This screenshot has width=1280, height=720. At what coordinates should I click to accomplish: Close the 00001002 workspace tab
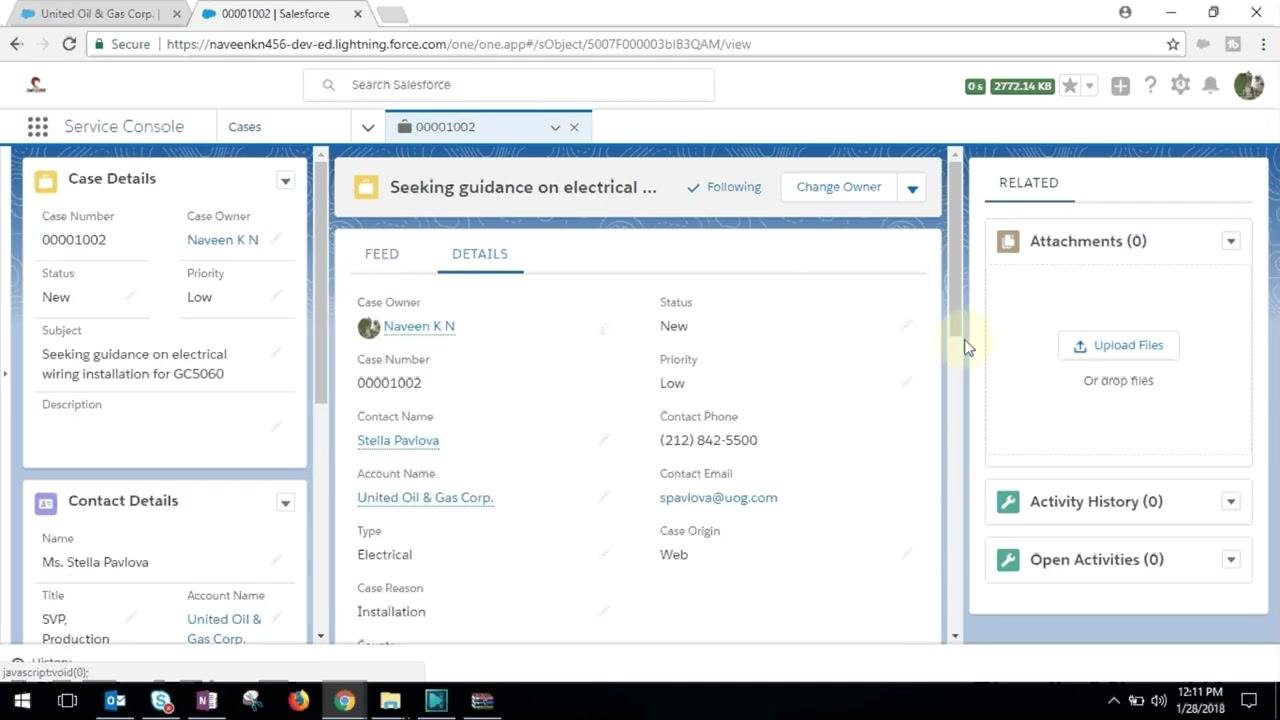(x=574, y=127)
